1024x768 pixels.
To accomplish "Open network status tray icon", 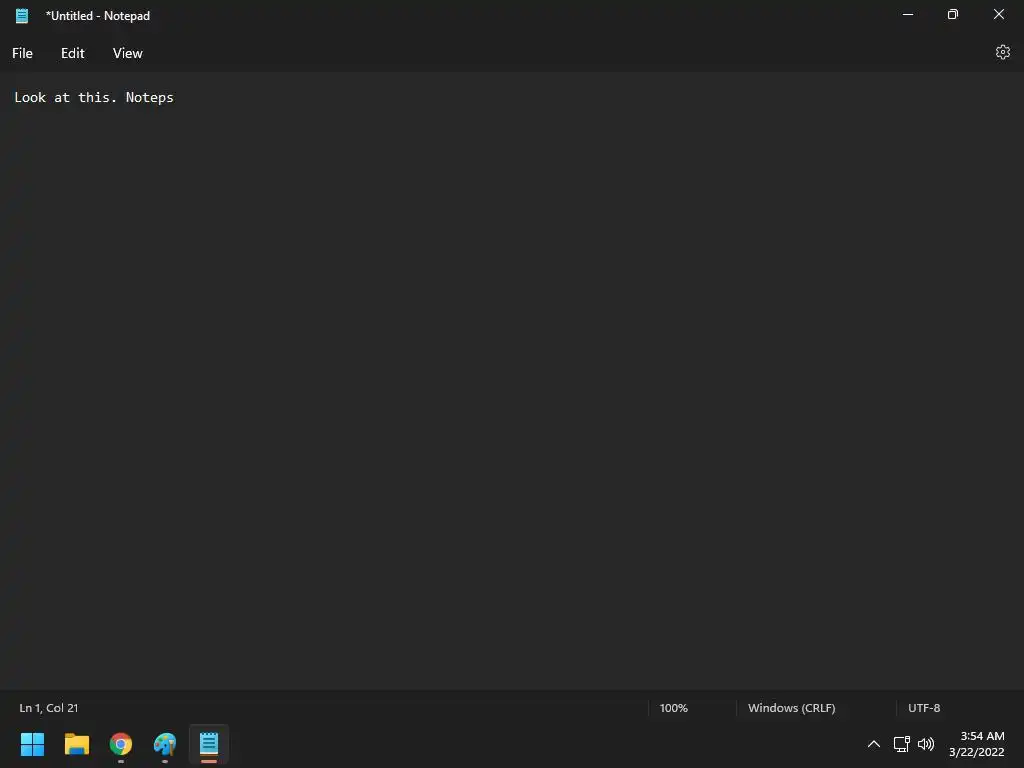I will tap(902, 744).
